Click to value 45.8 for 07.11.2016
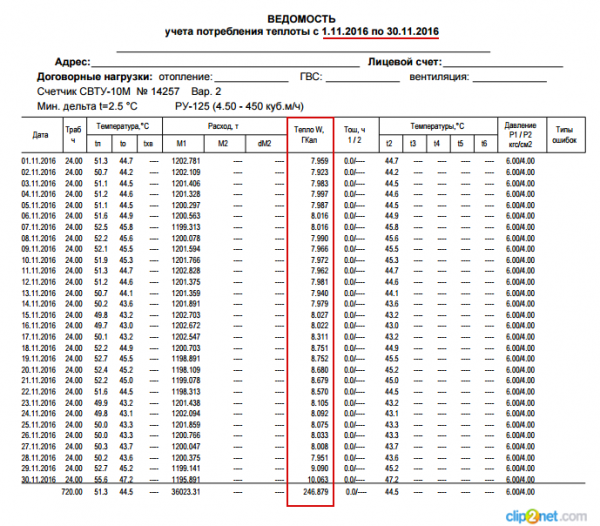This screenshot has height=526, width=600. coord(126,227)
